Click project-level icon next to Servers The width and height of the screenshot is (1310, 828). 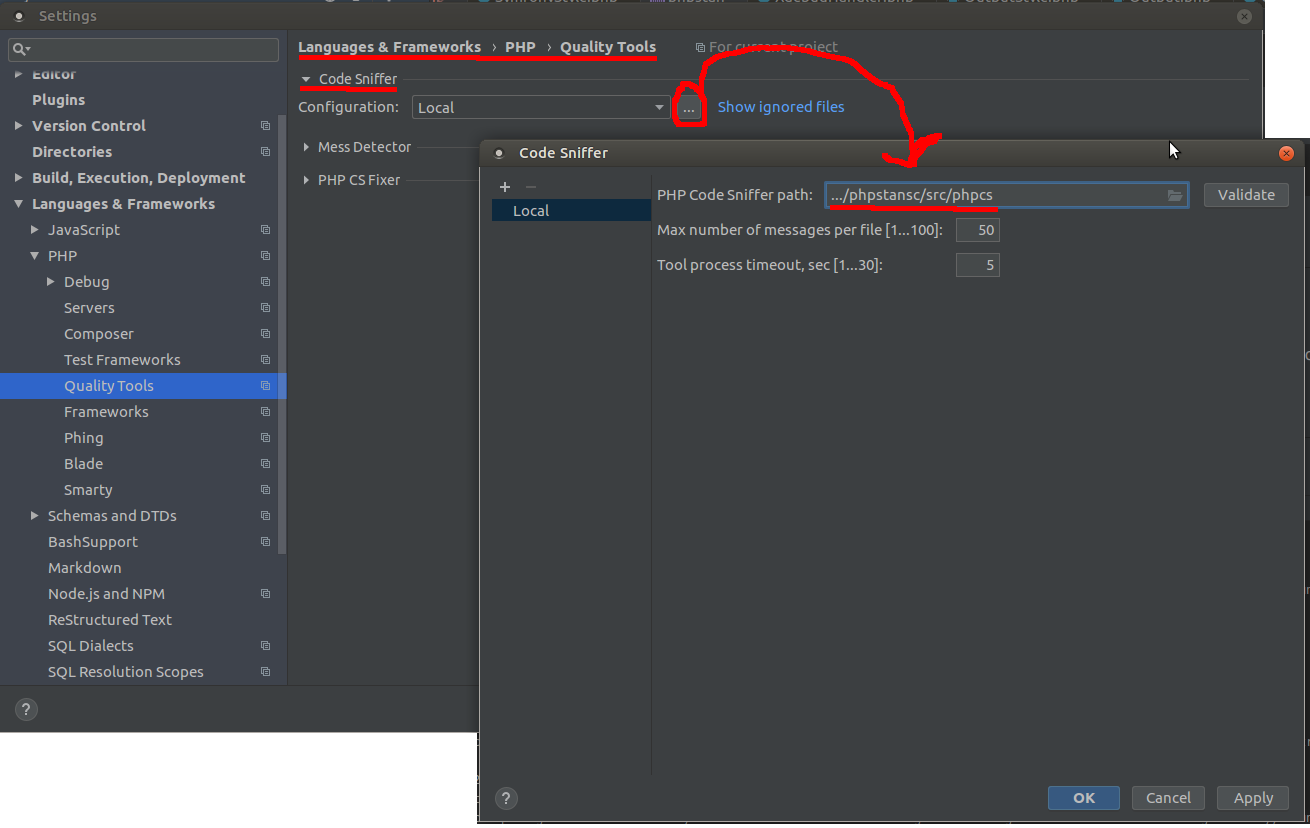point(265,308)
